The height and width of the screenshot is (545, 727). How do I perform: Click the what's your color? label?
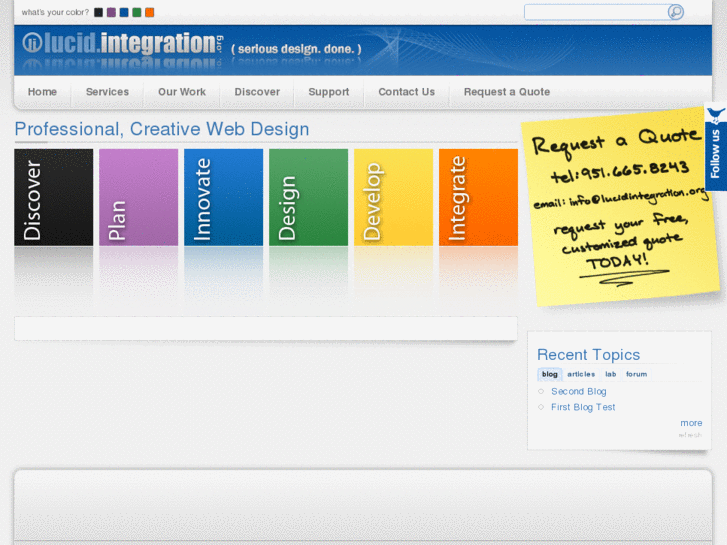pyautogui.click(x=55, y=12)
